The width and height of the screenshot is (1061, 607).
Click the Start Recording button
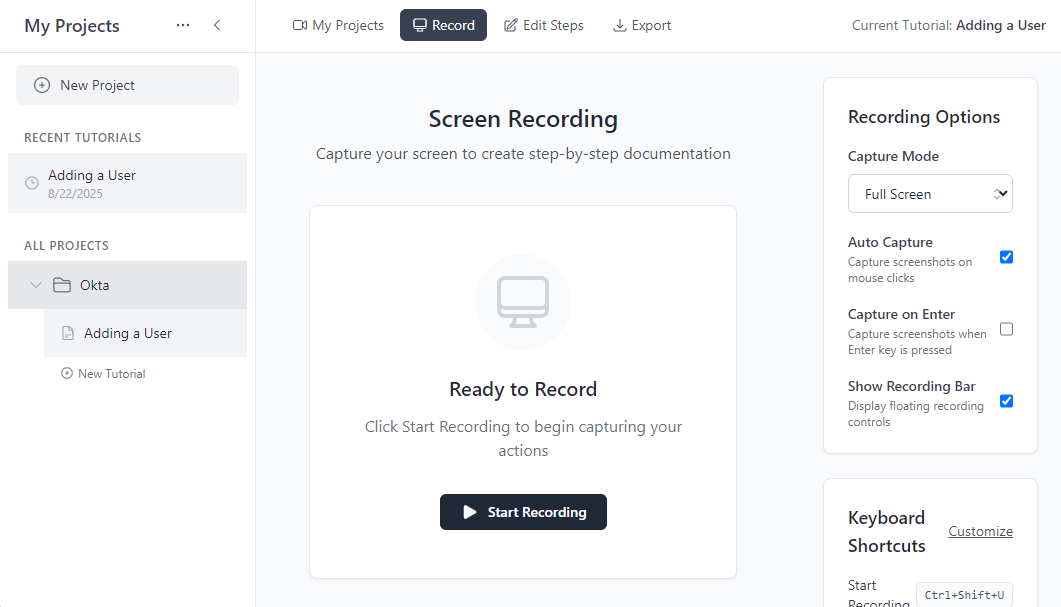[x=523, y=511]
